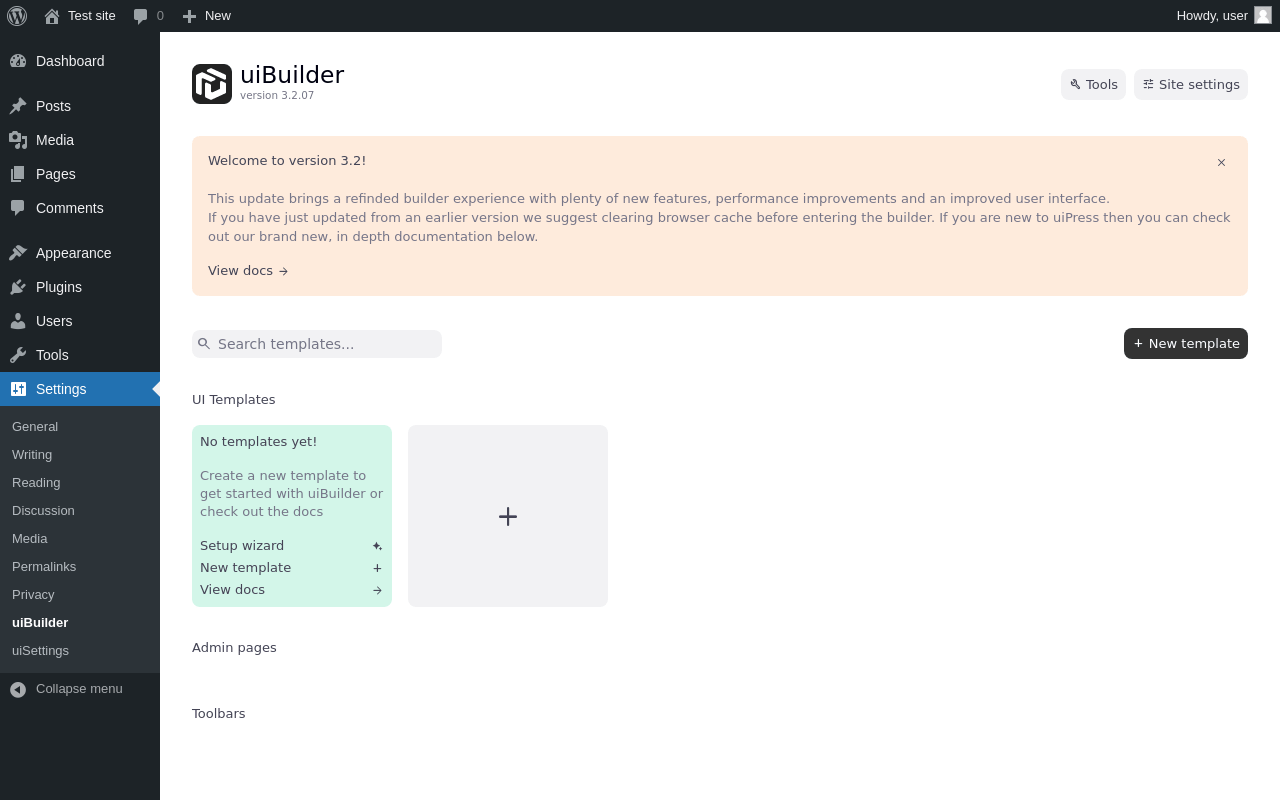Image resolution: width=1280 pixels, height=800 pixels.
Task: Follow the View docs link in the notice
Action: point(248,271)
